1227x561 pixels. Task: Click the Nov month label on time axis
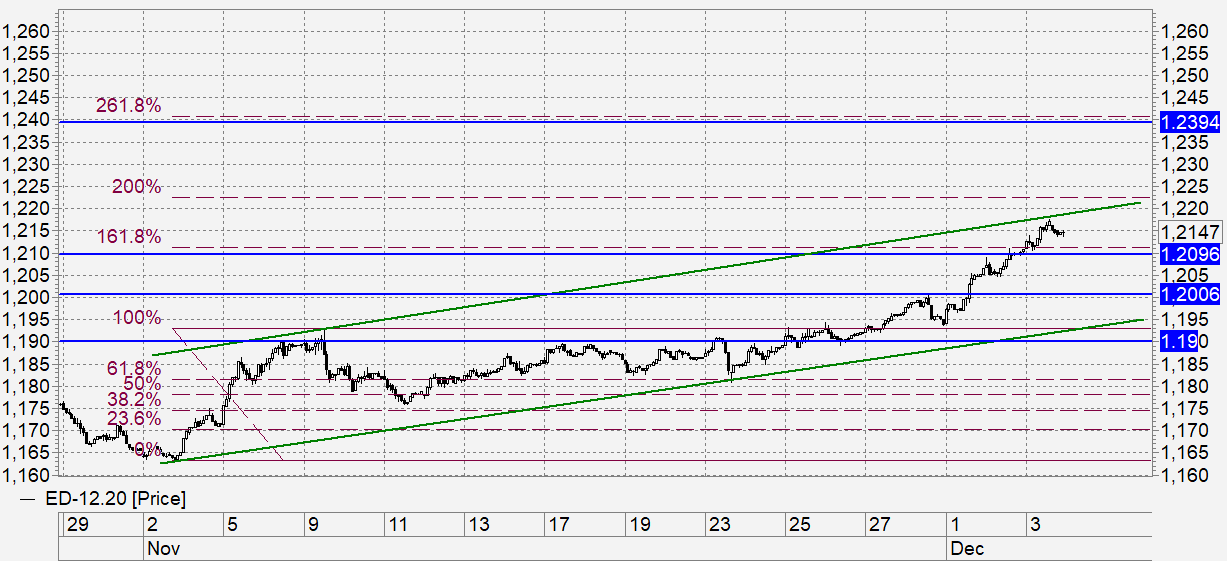point(162,548)
